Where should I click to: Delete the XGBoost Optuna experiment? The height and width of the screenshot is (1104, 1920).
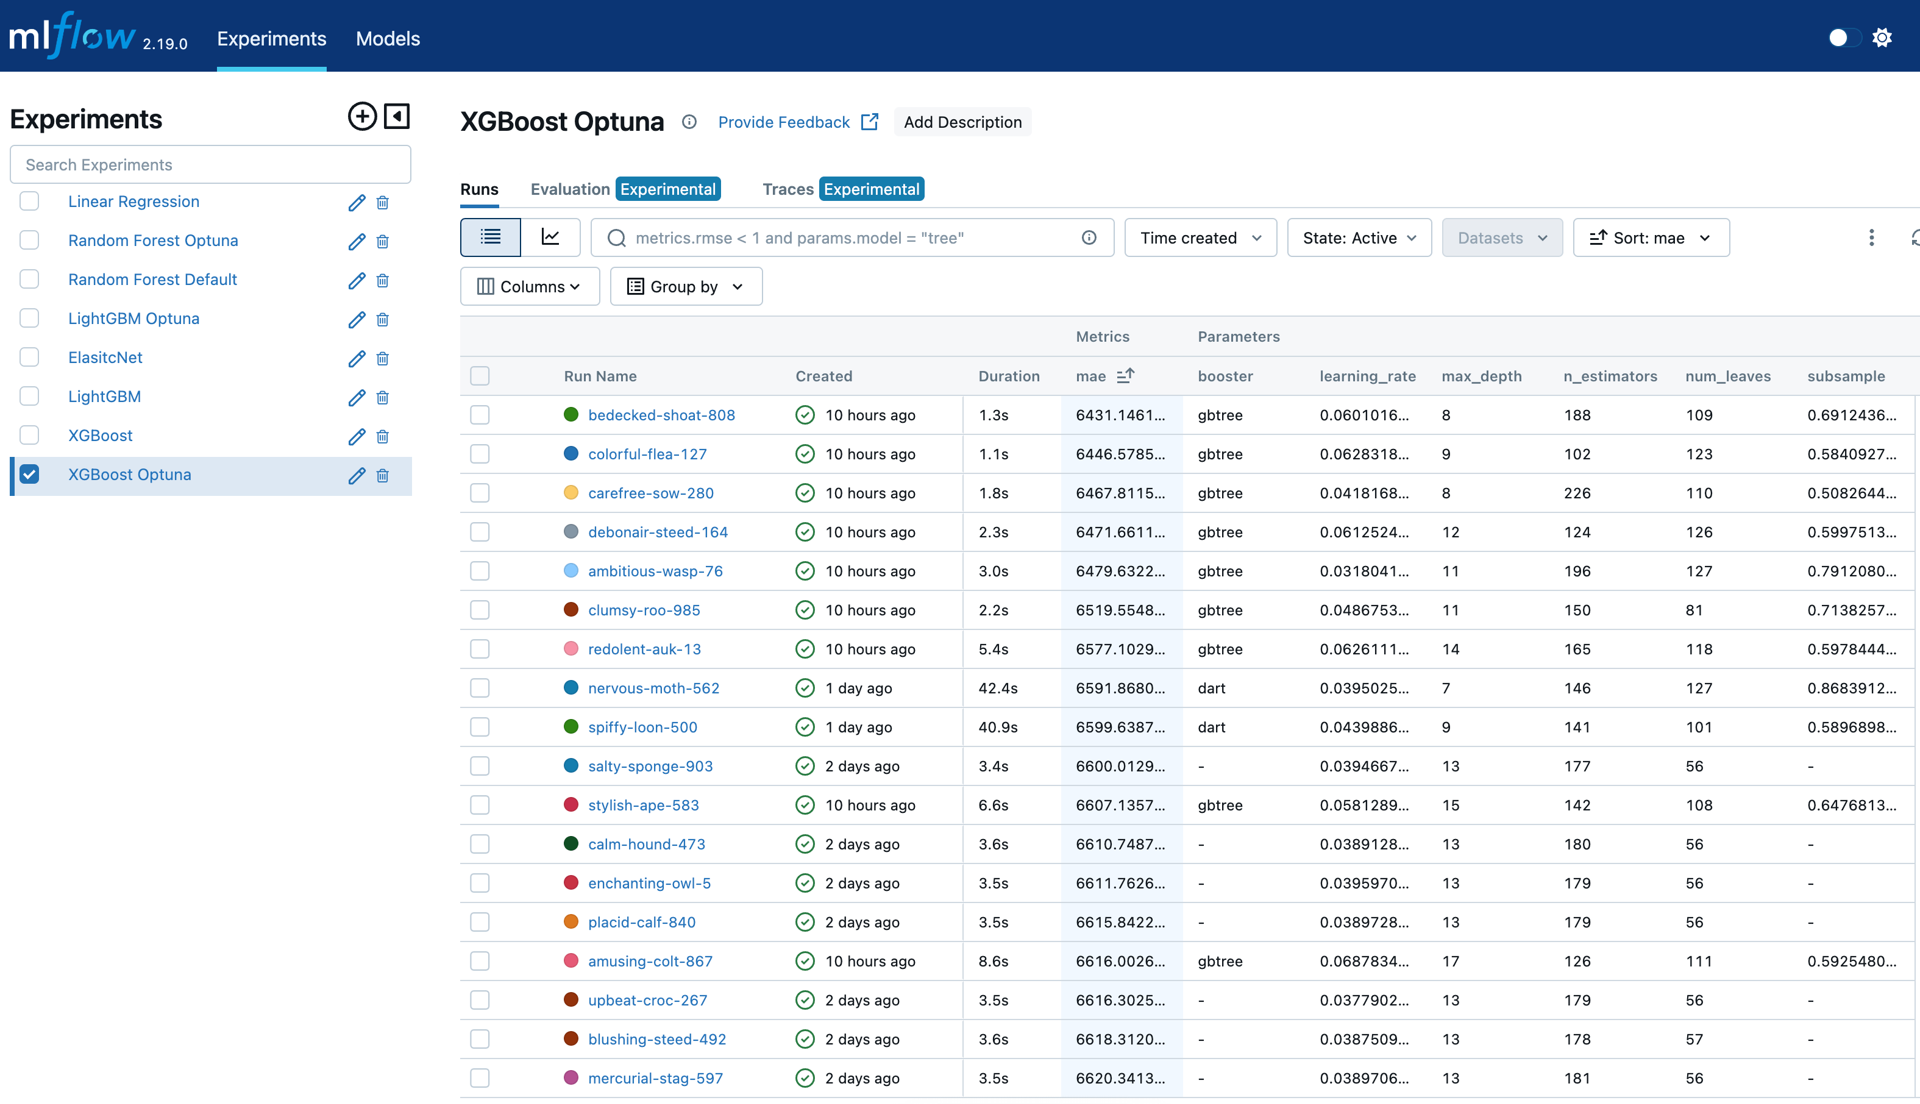pyautogui.click(x=382, y=475)
